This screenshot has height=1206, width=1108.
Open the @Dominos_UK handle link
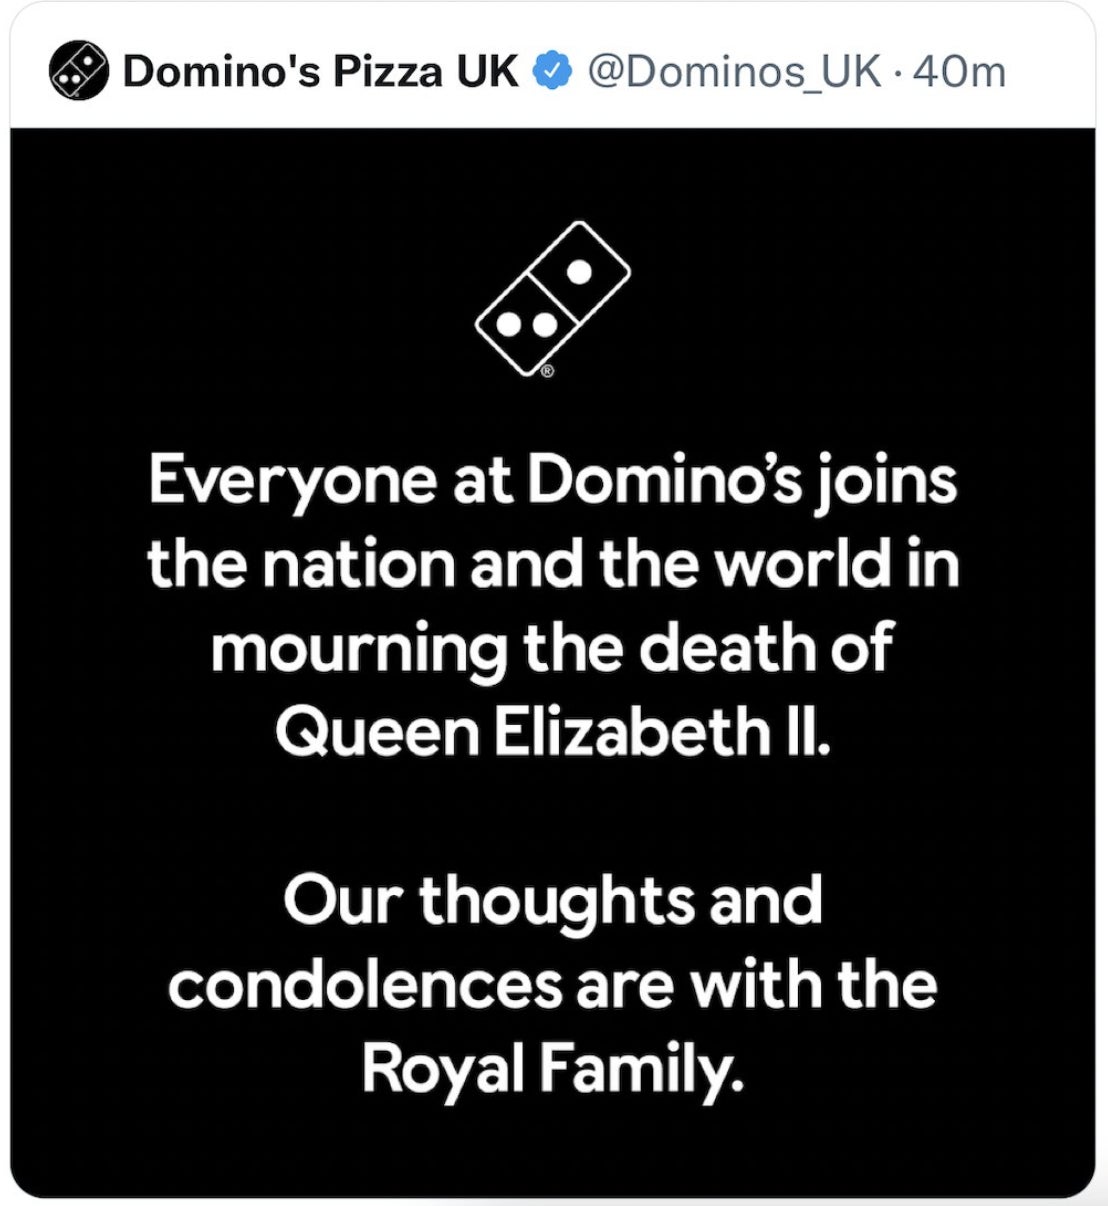tap(733, 72)
